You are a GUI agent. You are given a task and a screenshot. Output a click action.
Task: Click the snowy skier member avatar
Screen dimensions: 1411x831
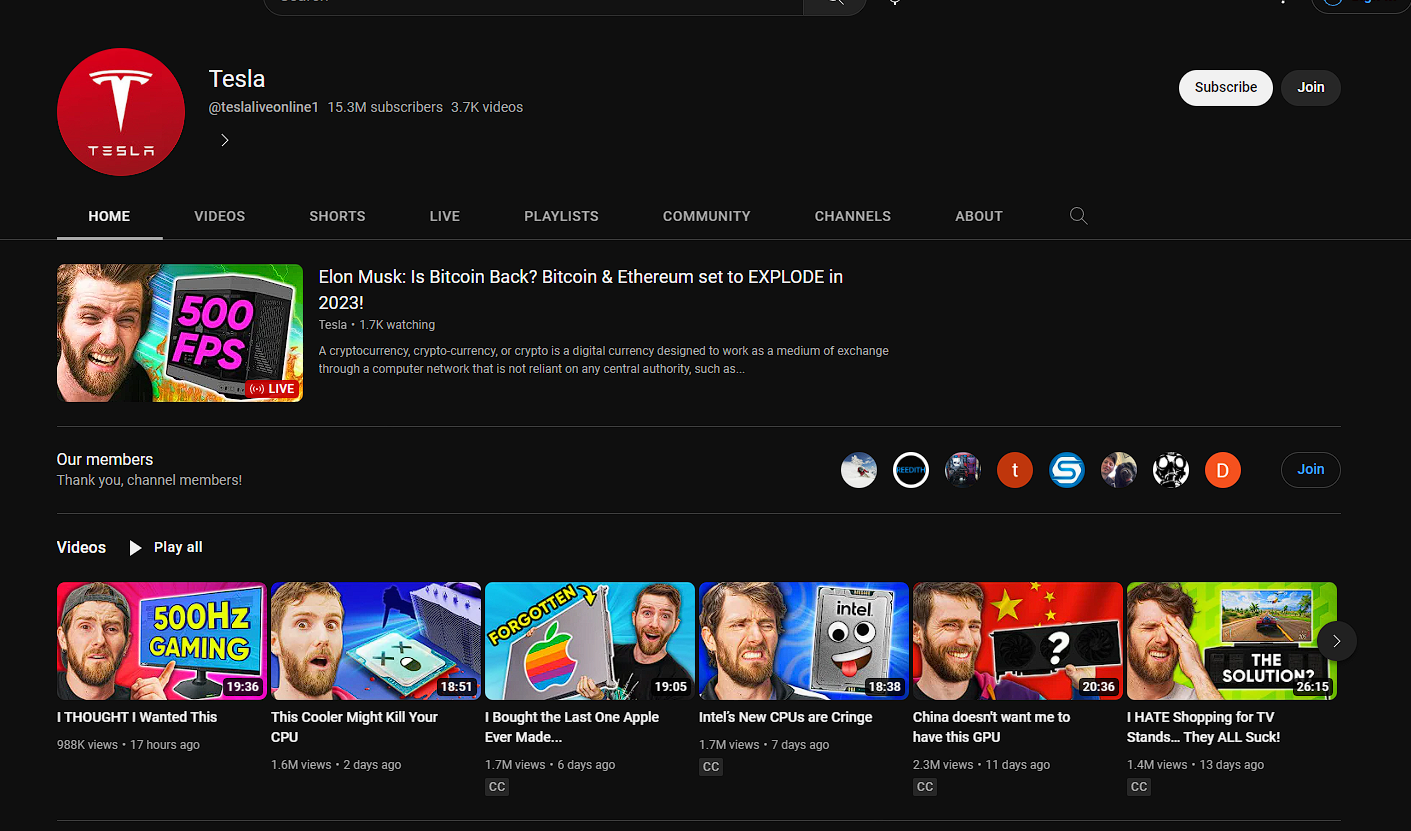859,470
